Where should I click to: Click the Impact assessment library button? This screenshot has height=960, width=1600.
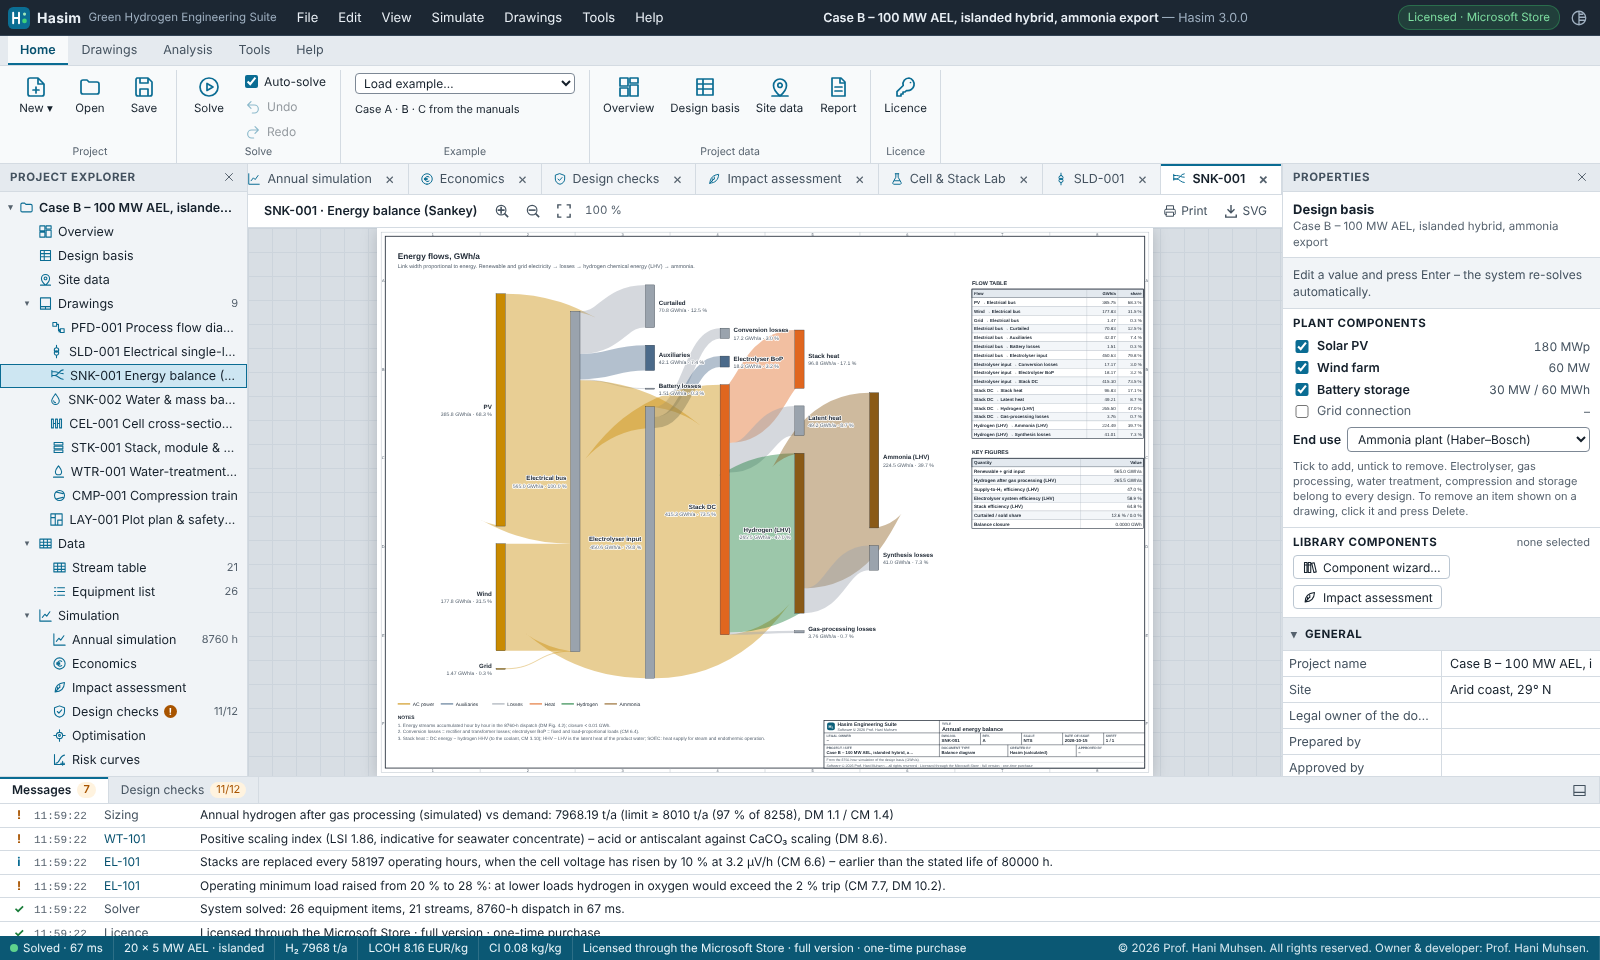(1367, 598)
